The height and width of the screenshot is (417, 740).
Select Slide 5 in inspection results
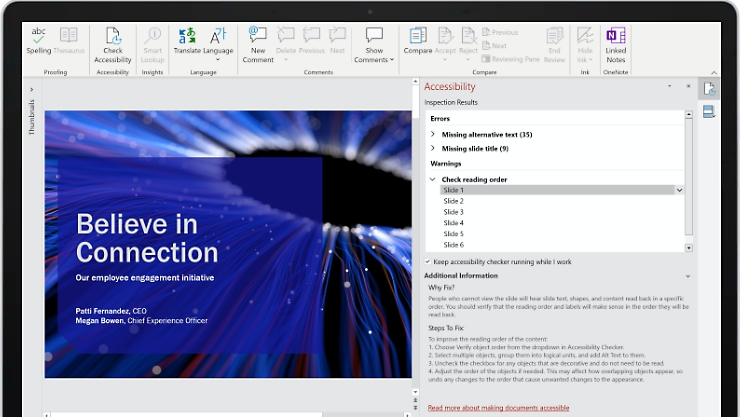[453, 234]
